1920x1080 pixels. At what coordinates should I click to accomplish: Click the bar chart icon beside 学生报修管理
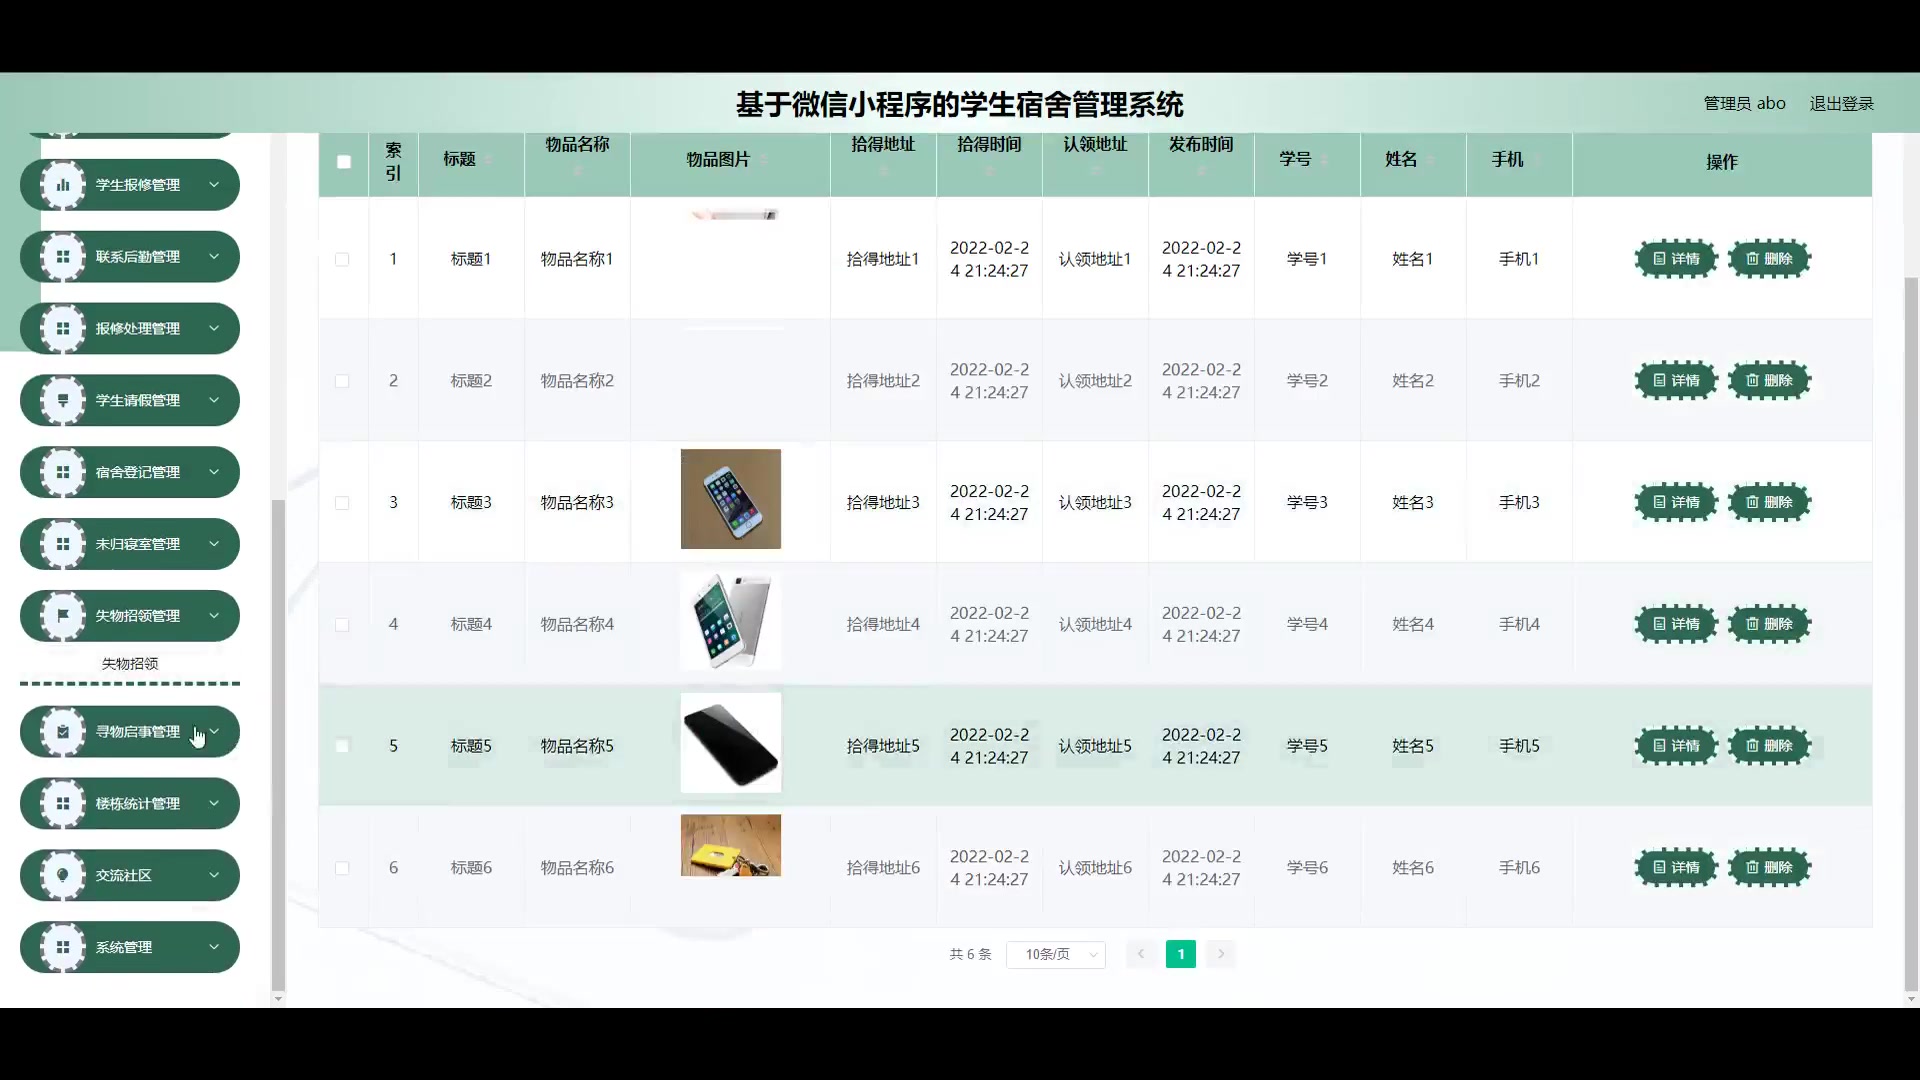63,185
